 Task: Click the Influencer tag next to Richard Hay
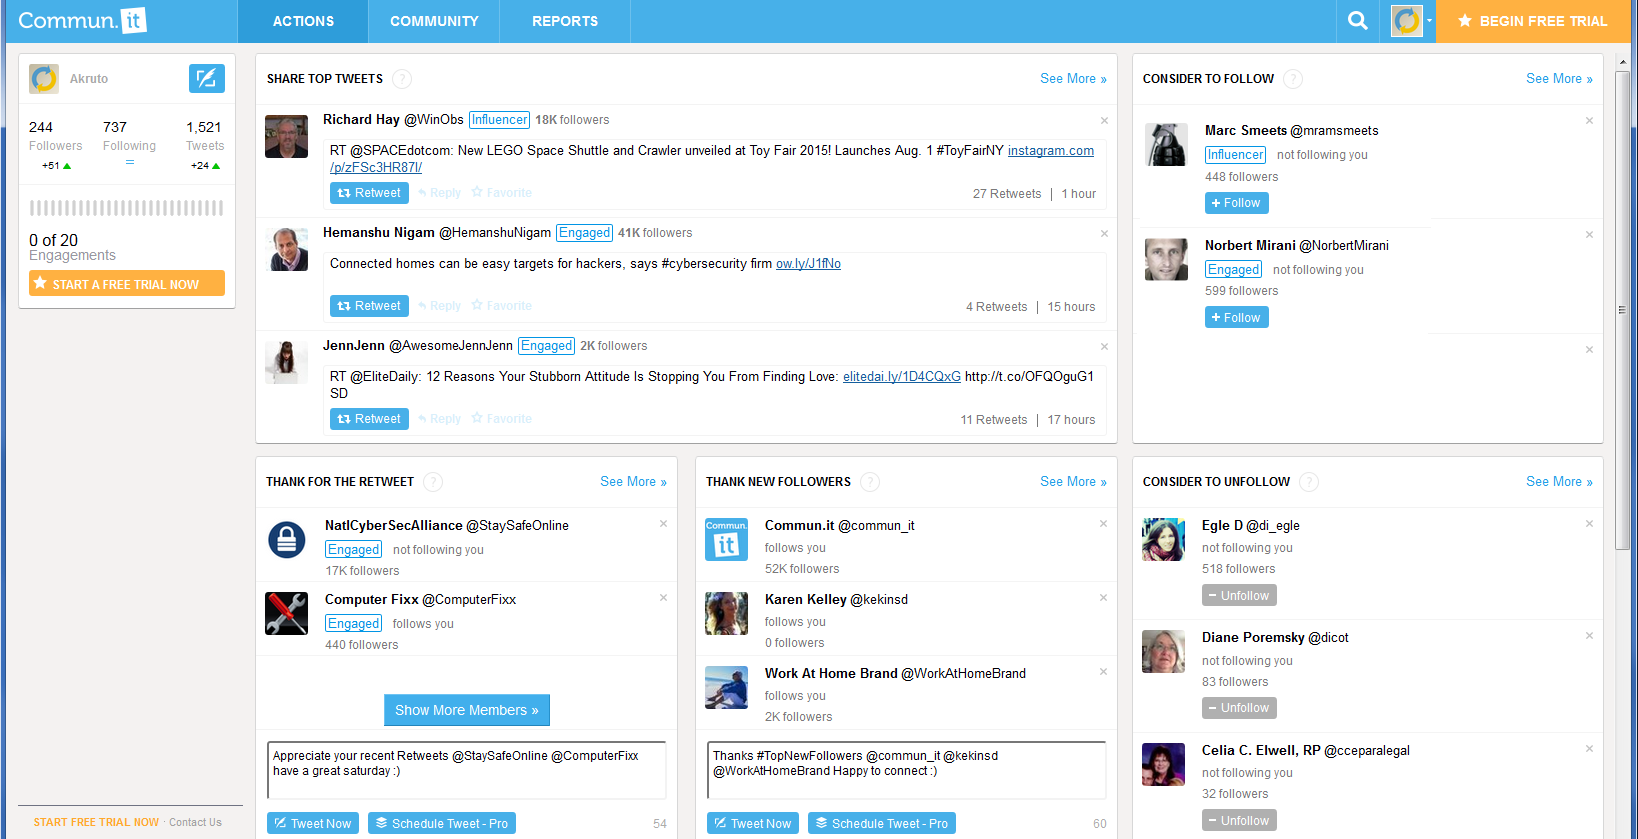499,120
